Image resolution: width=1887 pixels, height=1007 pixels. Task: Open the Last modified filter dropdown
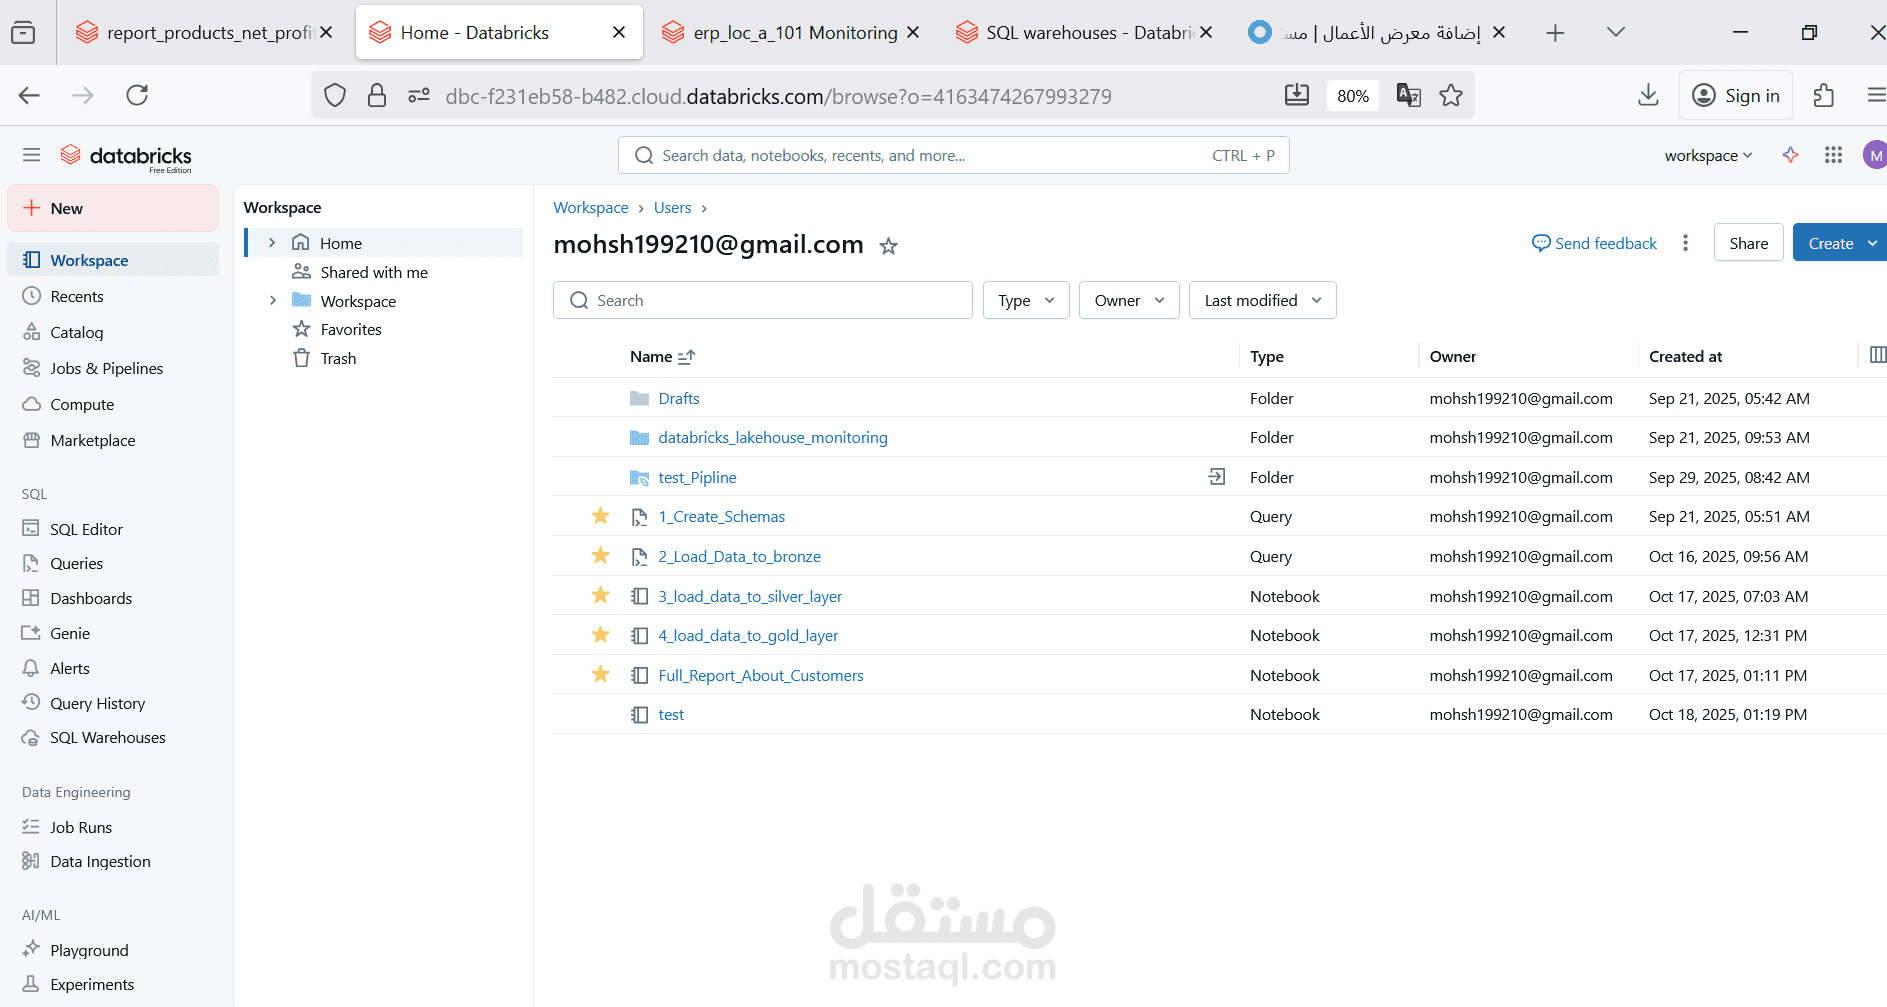click(1262, 300)
